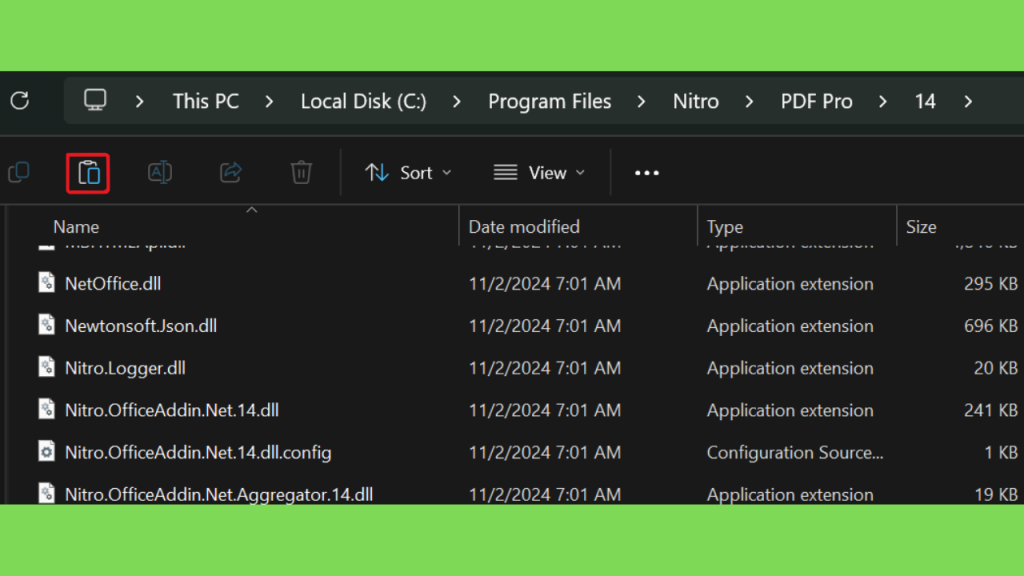Click the 241 KB size value
The width and height of the screenshot is (1024, 576).
click(x=991, y=410)
